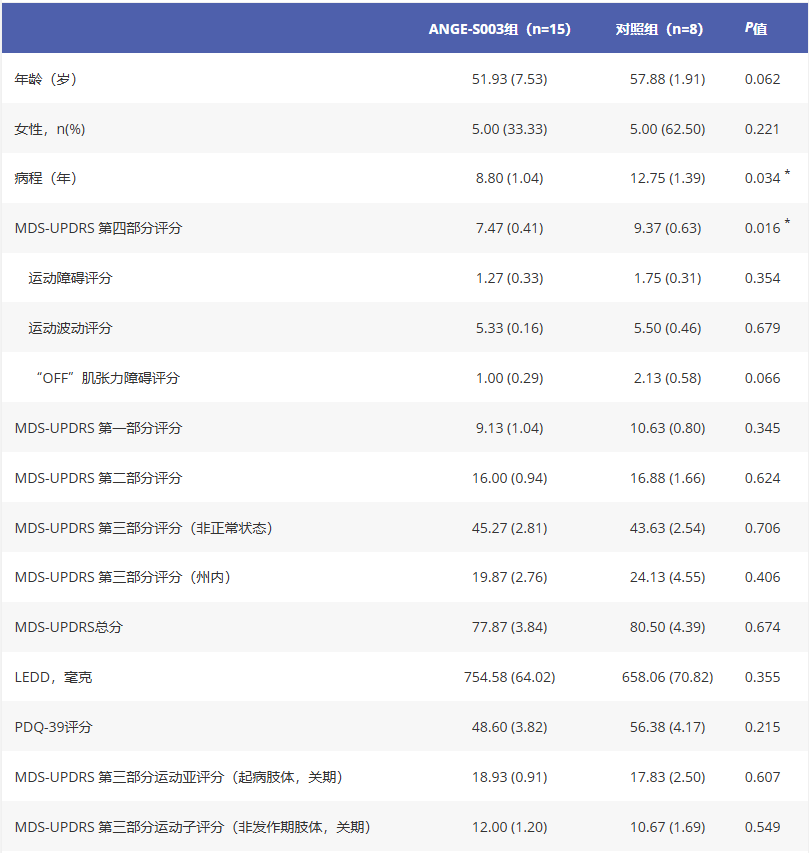
Task: Select value 754.58 (64.02)
Action: tap(510, 677)
